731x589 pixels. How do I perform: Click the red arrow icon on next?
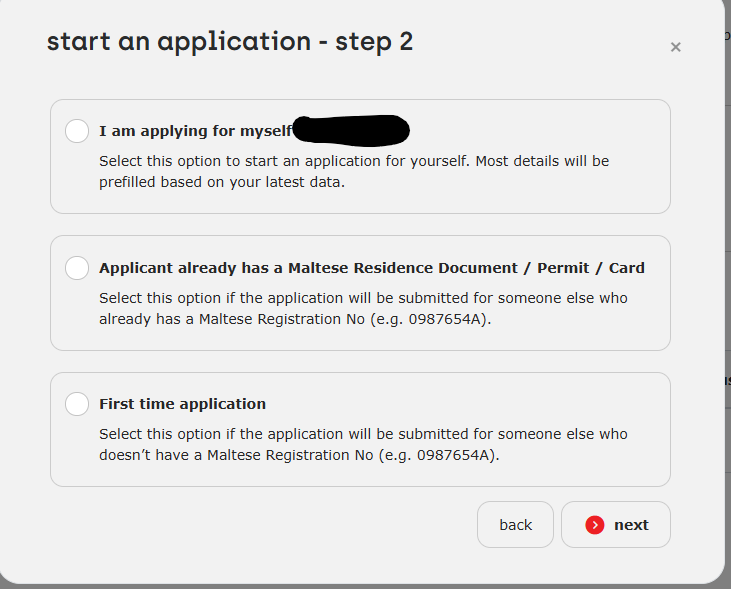pyautogui.click(x=595, y=525)
